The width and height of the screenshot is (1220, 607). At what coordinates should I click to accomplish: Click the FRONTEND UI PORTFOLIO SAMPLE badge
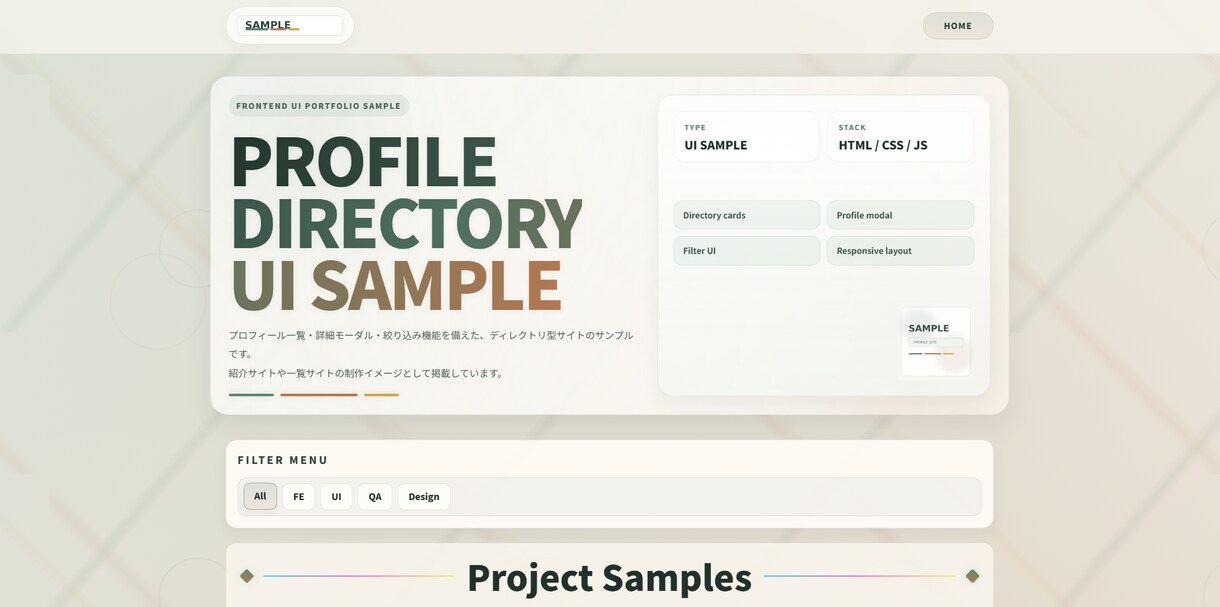(x=319, y=105)
